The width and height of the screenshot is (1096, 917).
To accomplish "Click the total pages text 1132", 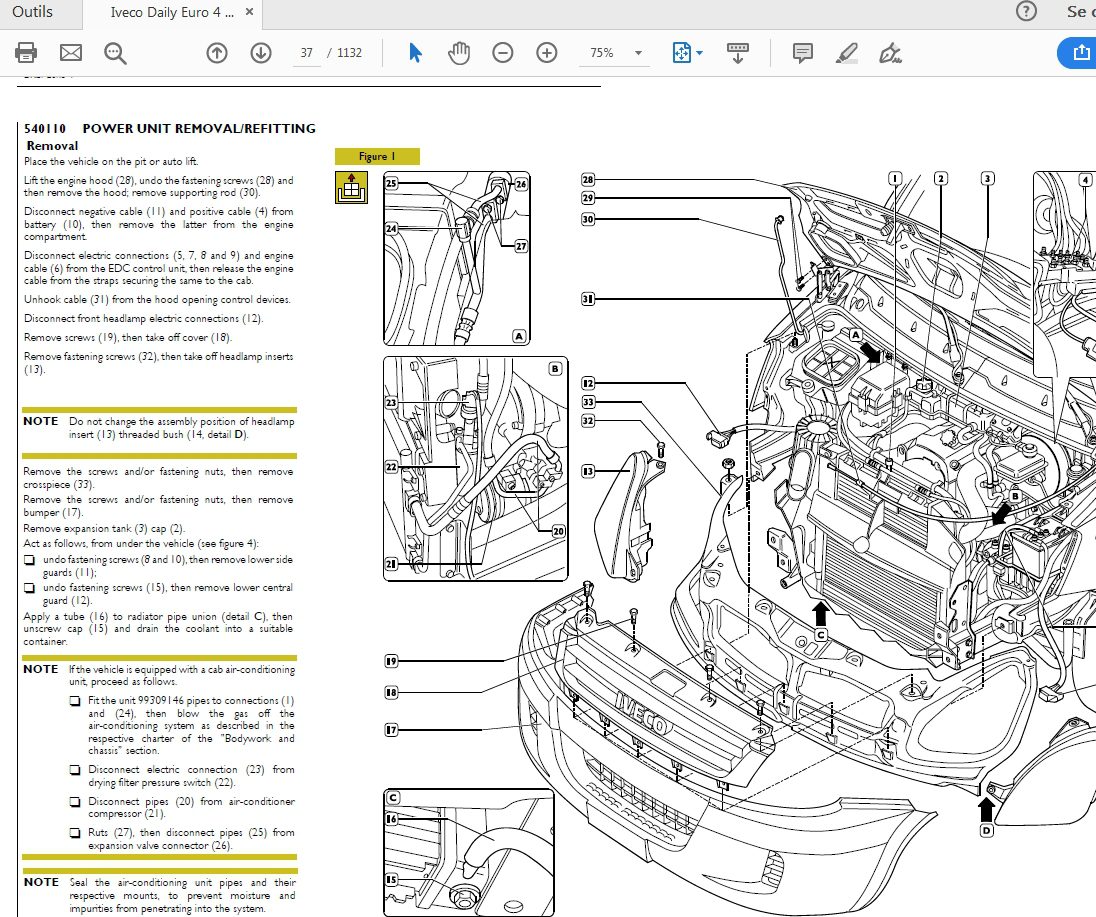I will (349, 53).
